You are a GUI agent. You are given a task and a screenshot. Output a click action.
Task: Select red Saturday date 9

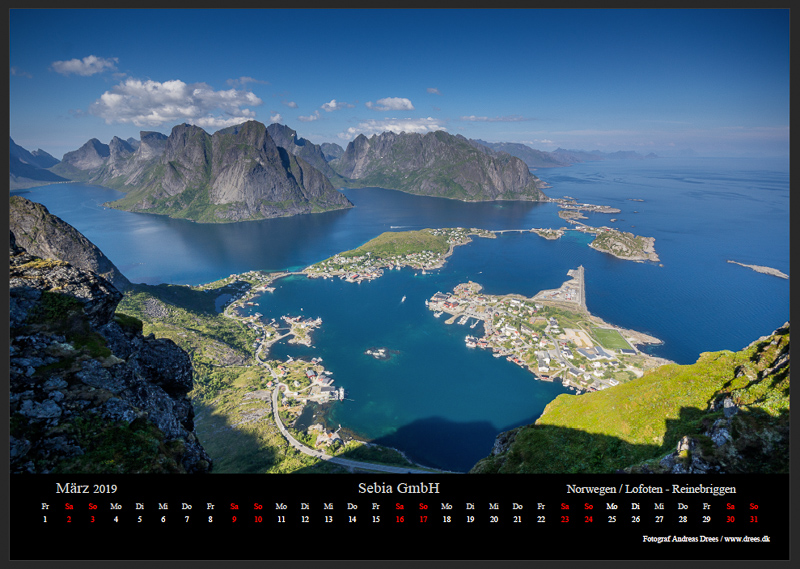(x=234, y=519)
